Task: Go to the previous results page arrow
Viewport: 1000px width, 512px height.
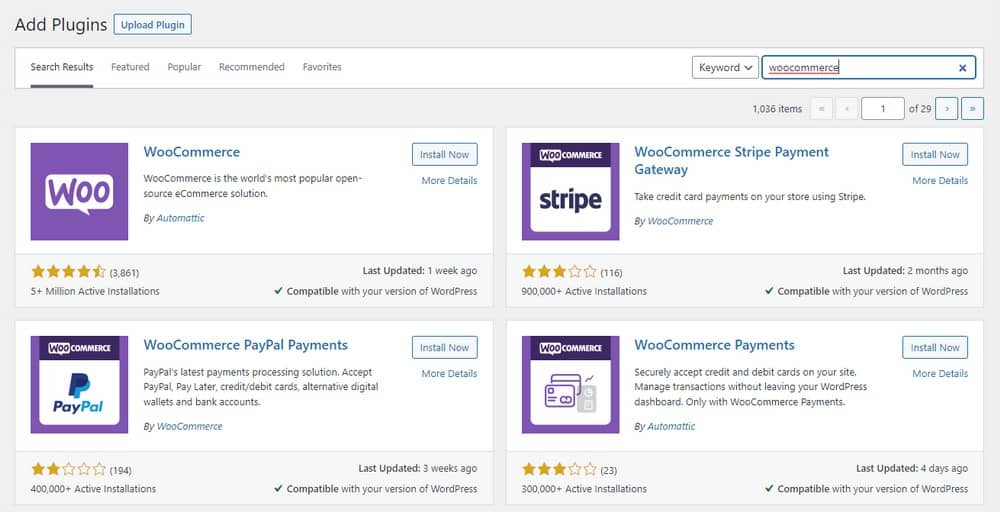Action: coord(847,108)
